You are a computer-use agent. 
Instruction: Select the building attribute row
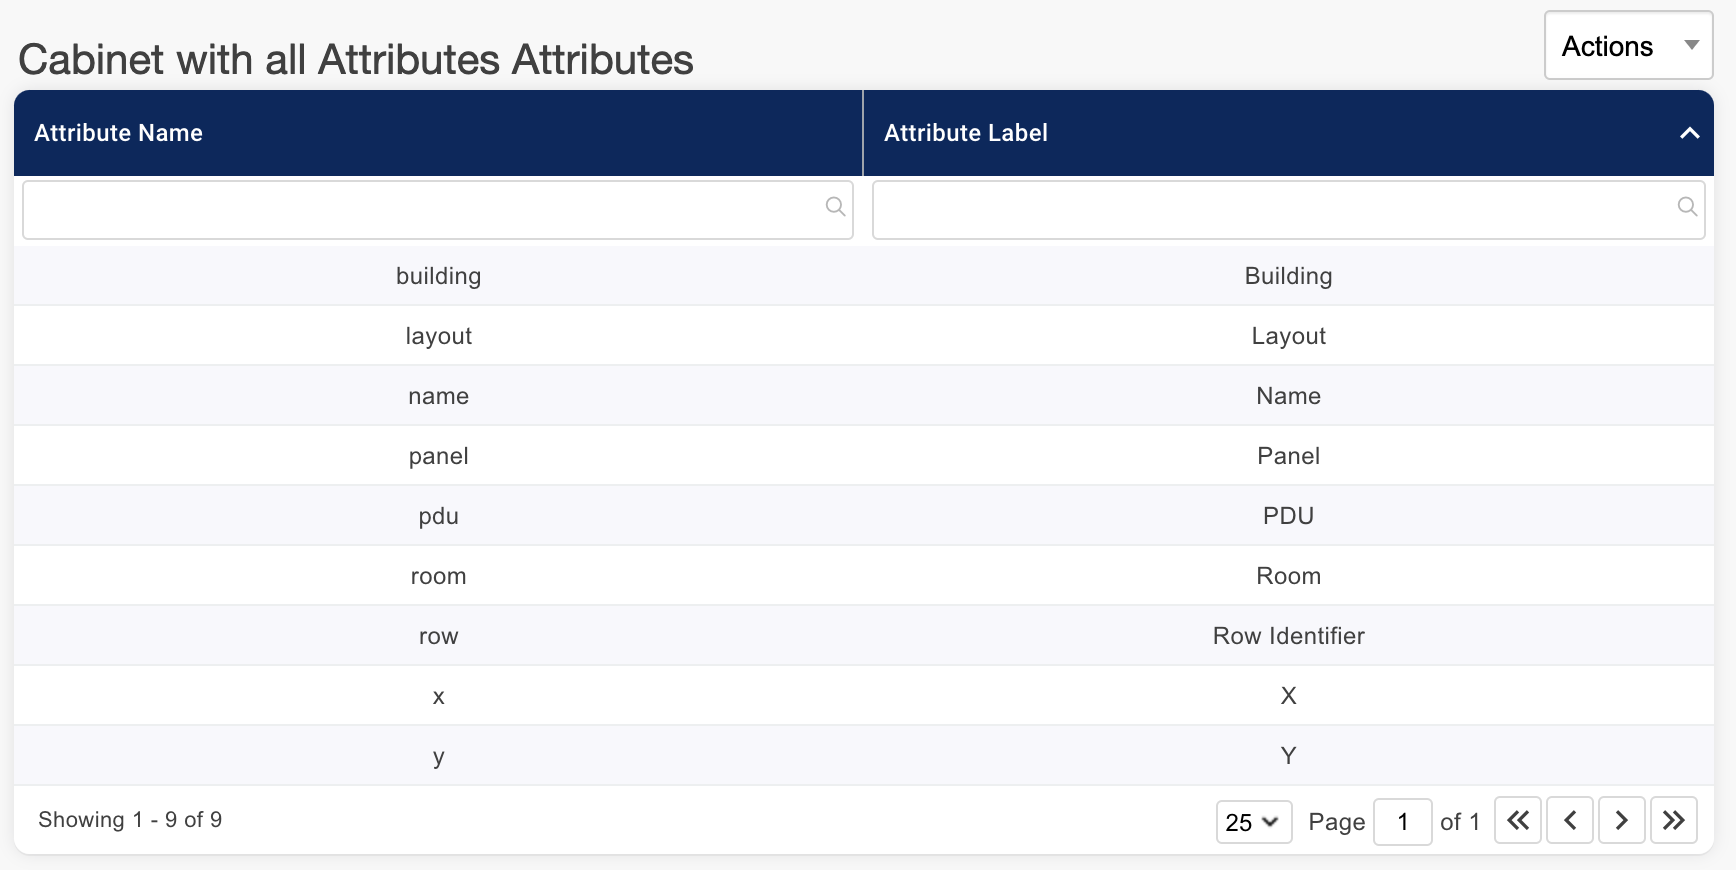438,276
